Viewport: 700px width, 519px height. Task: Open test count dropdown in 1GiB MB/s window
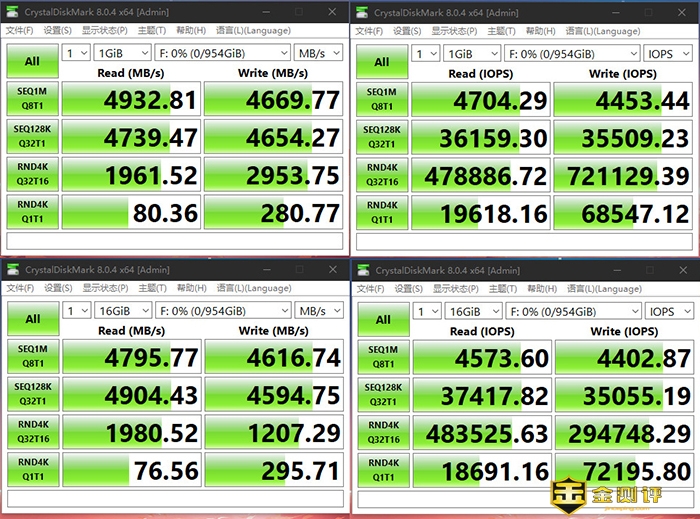[76, 53]
